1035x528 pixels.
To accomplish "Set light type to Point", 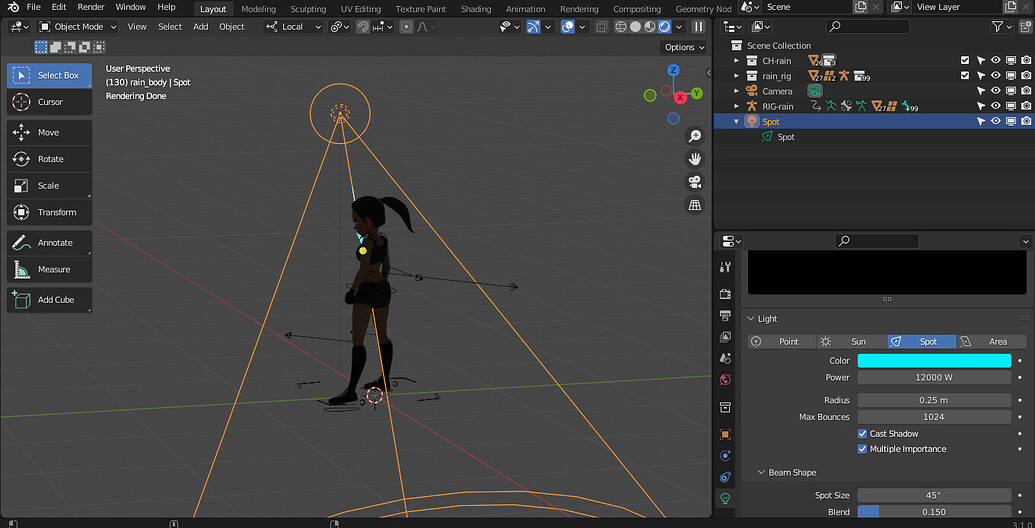I will pyautogui.click(x=783, y=342).
